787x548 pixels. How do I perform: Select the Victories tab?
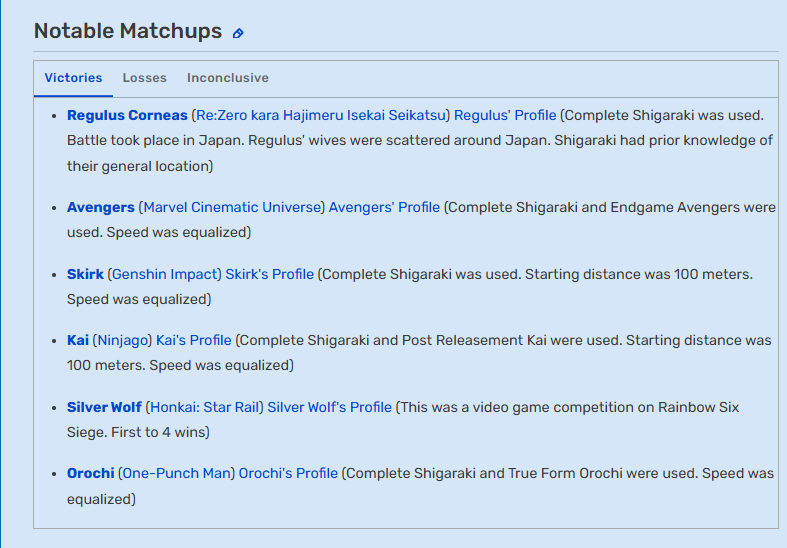click(x=73, y=78)
